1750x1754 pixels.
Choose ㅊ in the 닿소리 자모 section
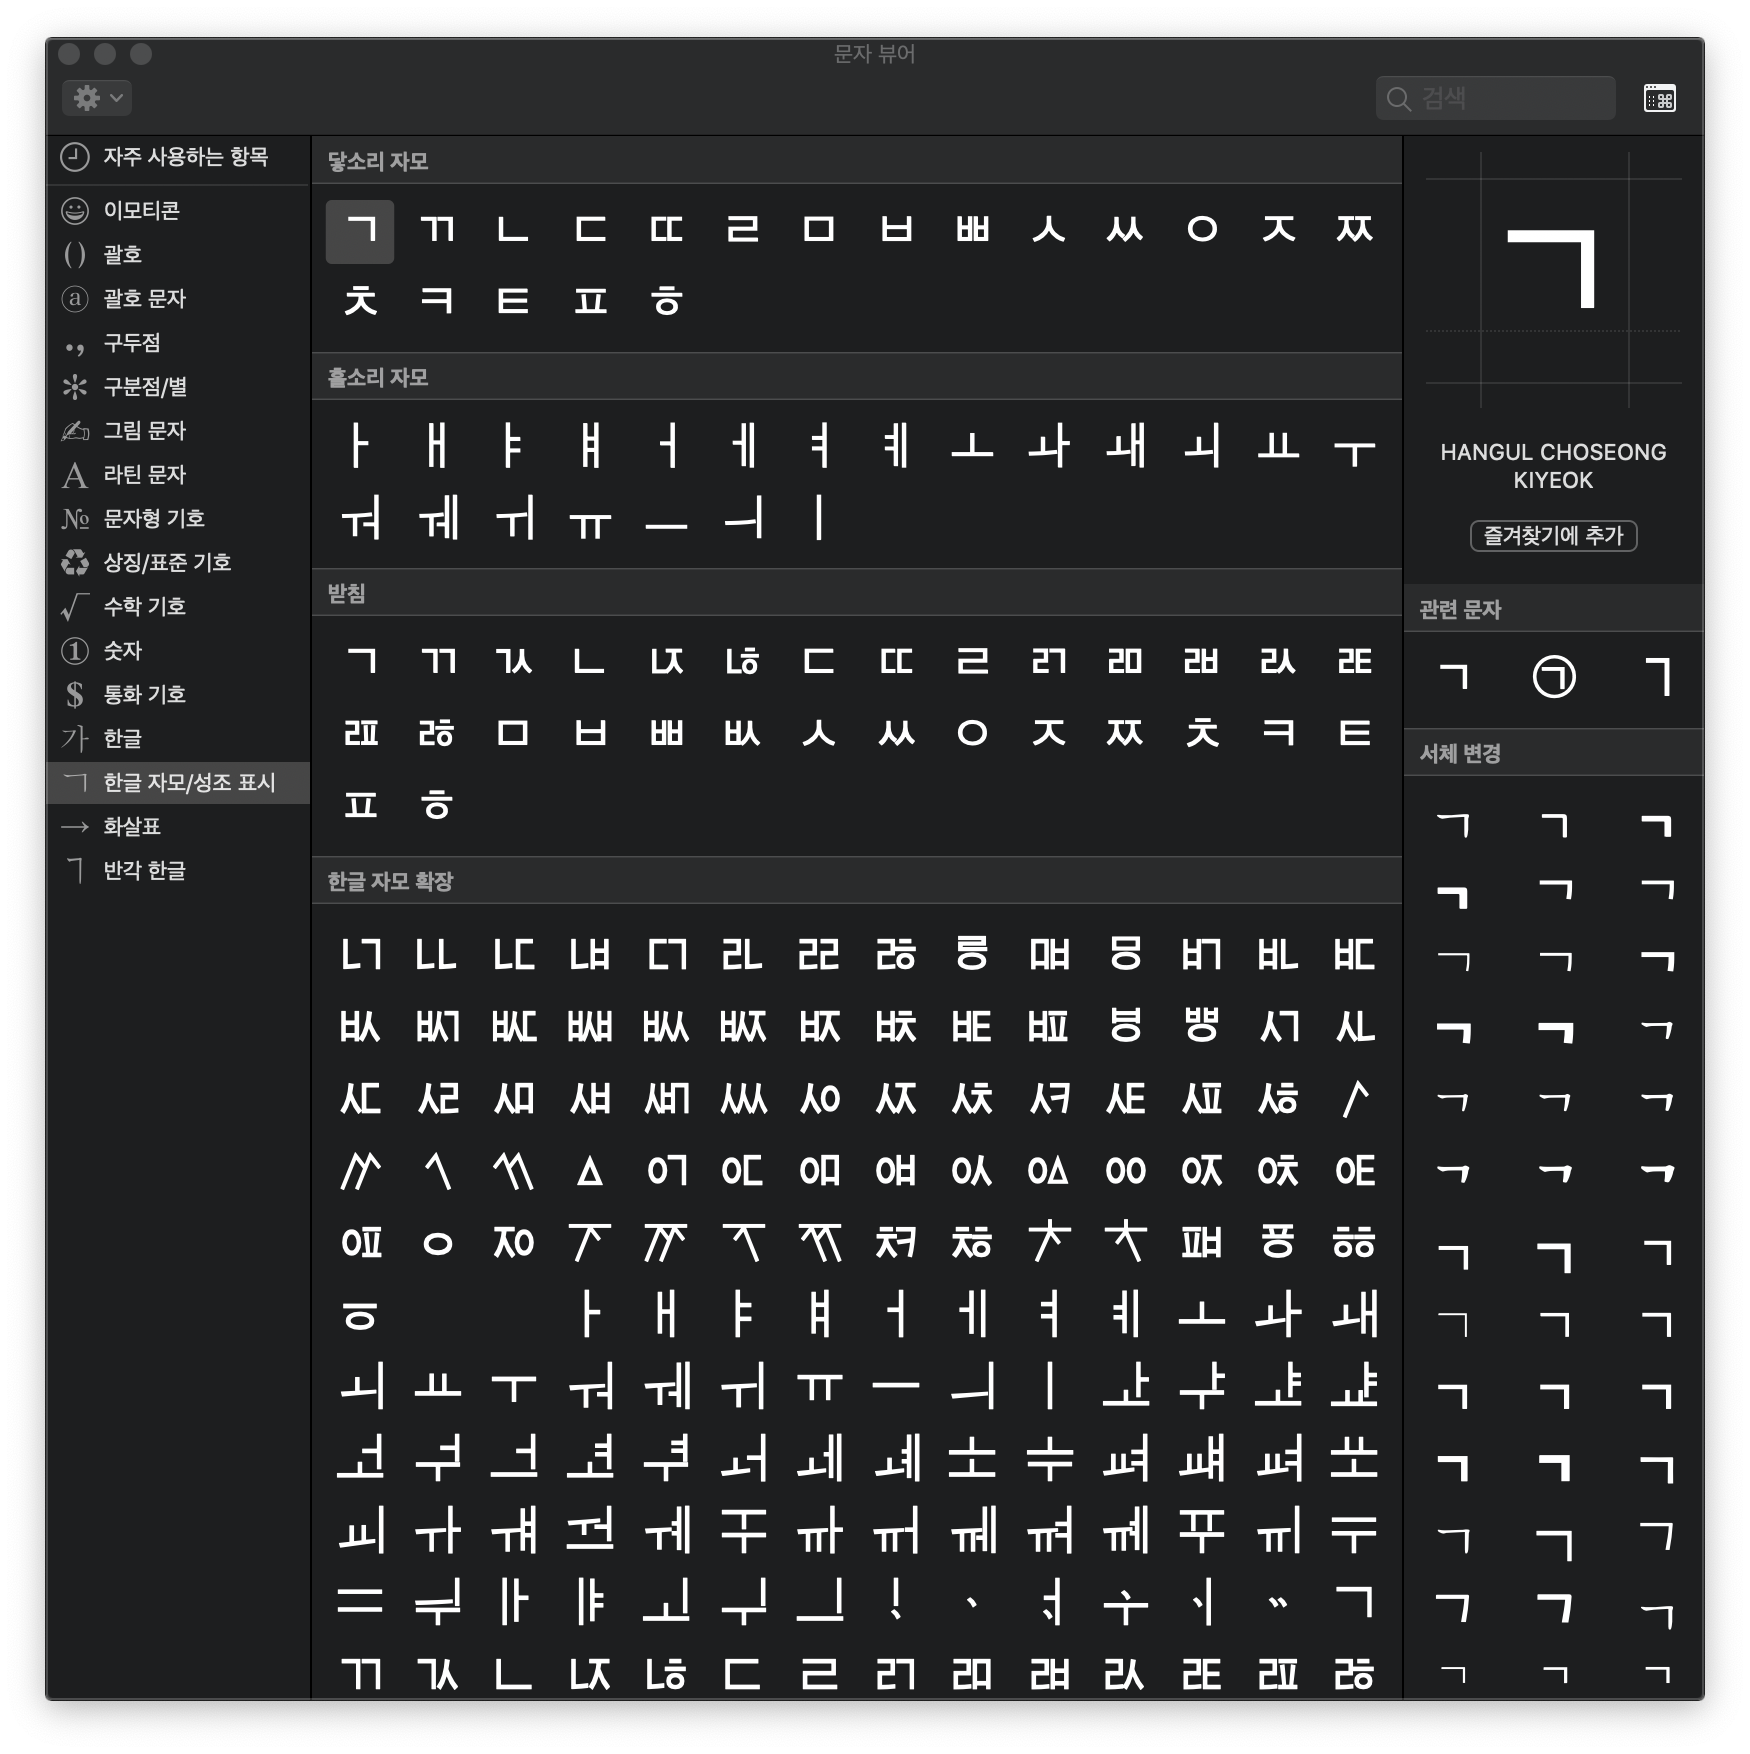(x=360, y=302)
